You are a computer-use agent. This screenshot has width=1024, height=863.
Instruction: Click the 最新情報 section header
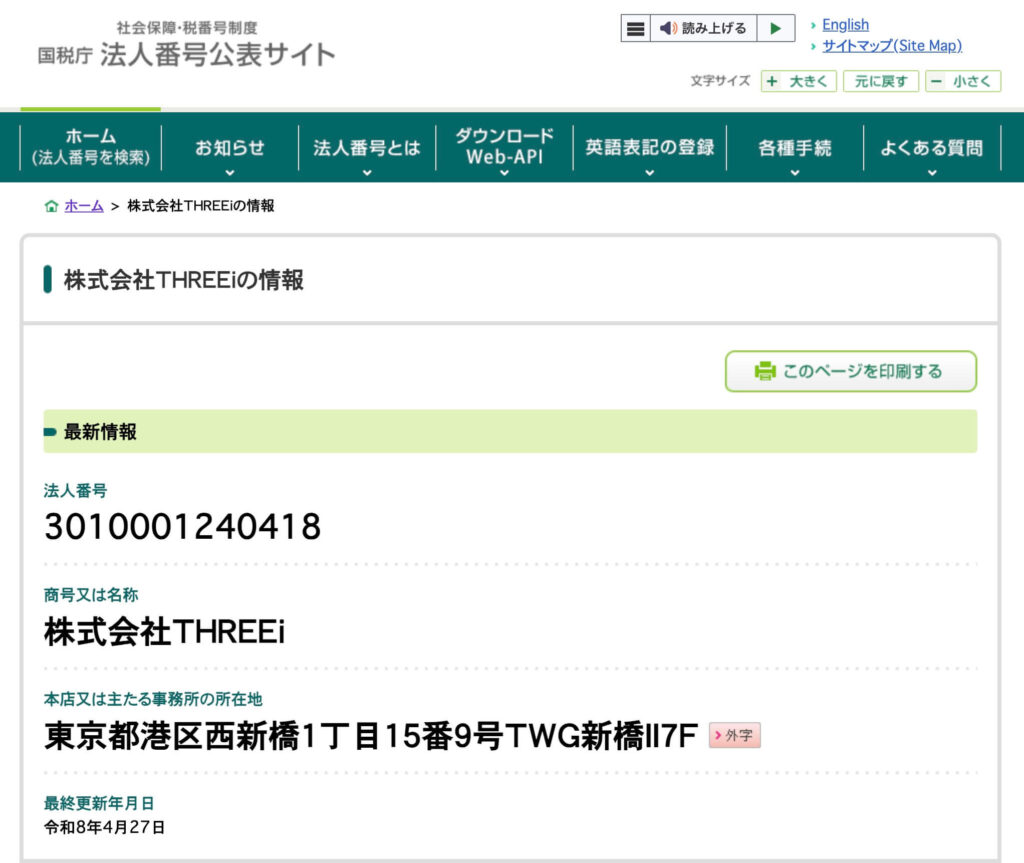coord(510,431)
